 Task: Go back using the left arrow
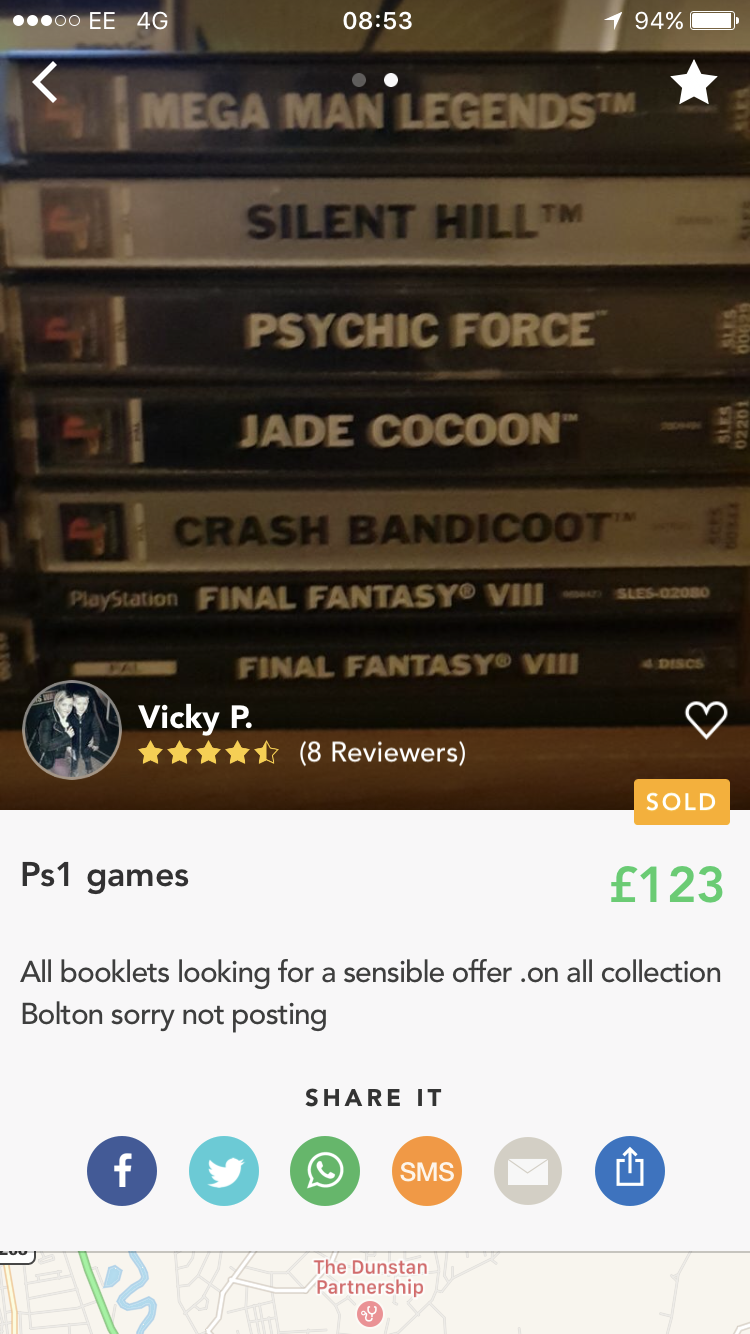45,82
